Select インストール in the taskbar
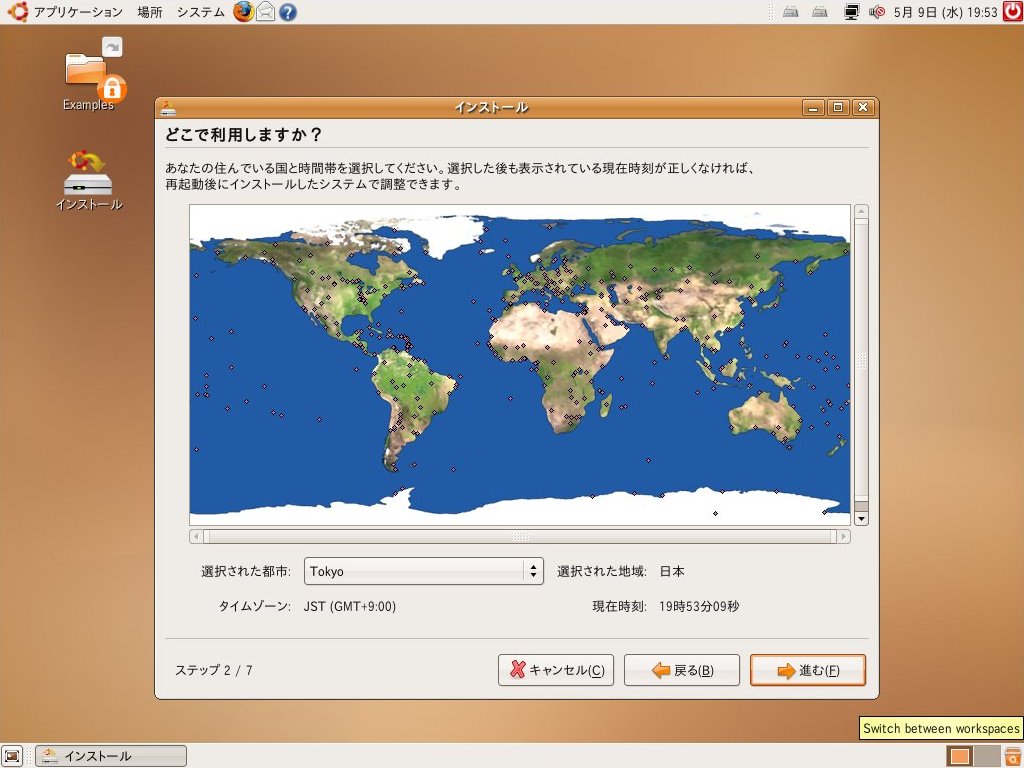The height and width of the screenshot is (768, 1024). tap(111, 756)
